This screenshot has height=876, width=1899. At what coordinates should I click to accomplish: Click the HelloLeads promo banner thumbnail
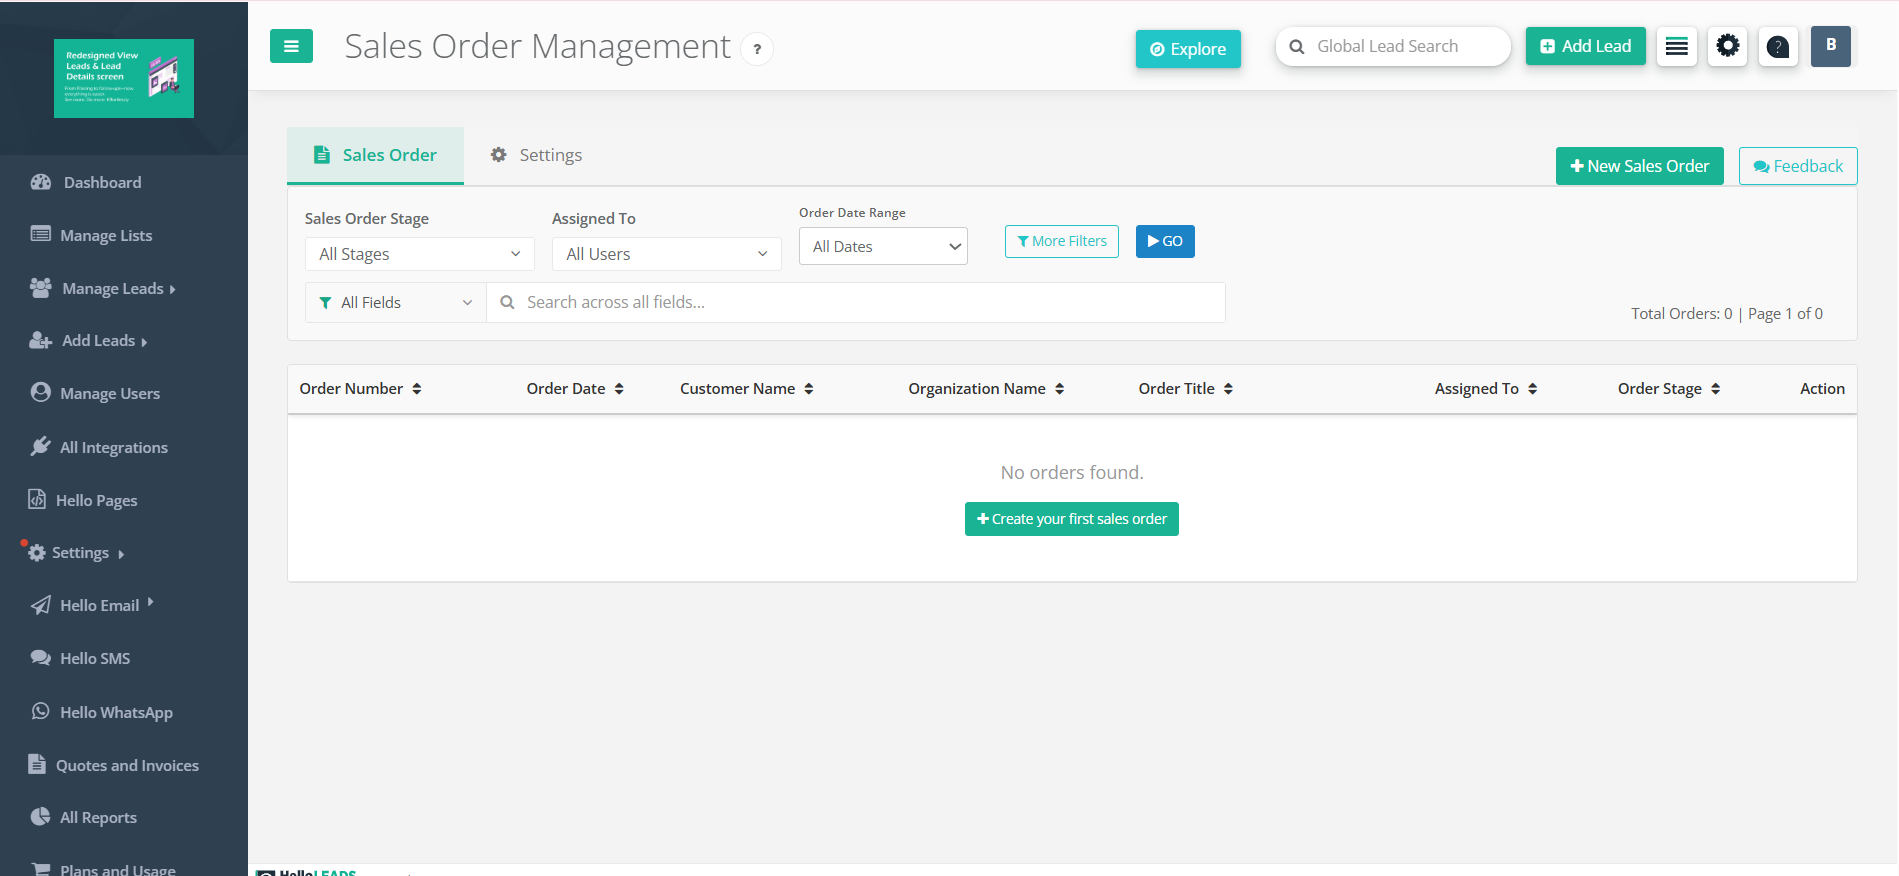[124, 78]
